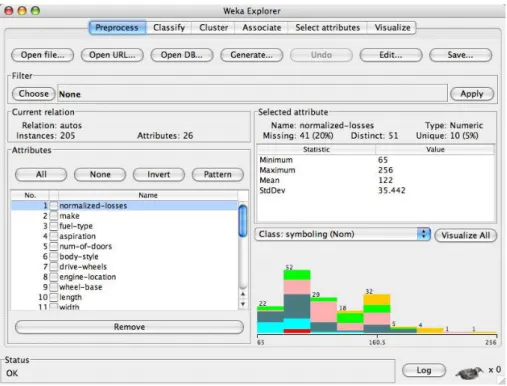Tick the normalized-losses attribute checkbox
507x386 pixels.
(x=54, y=206)
